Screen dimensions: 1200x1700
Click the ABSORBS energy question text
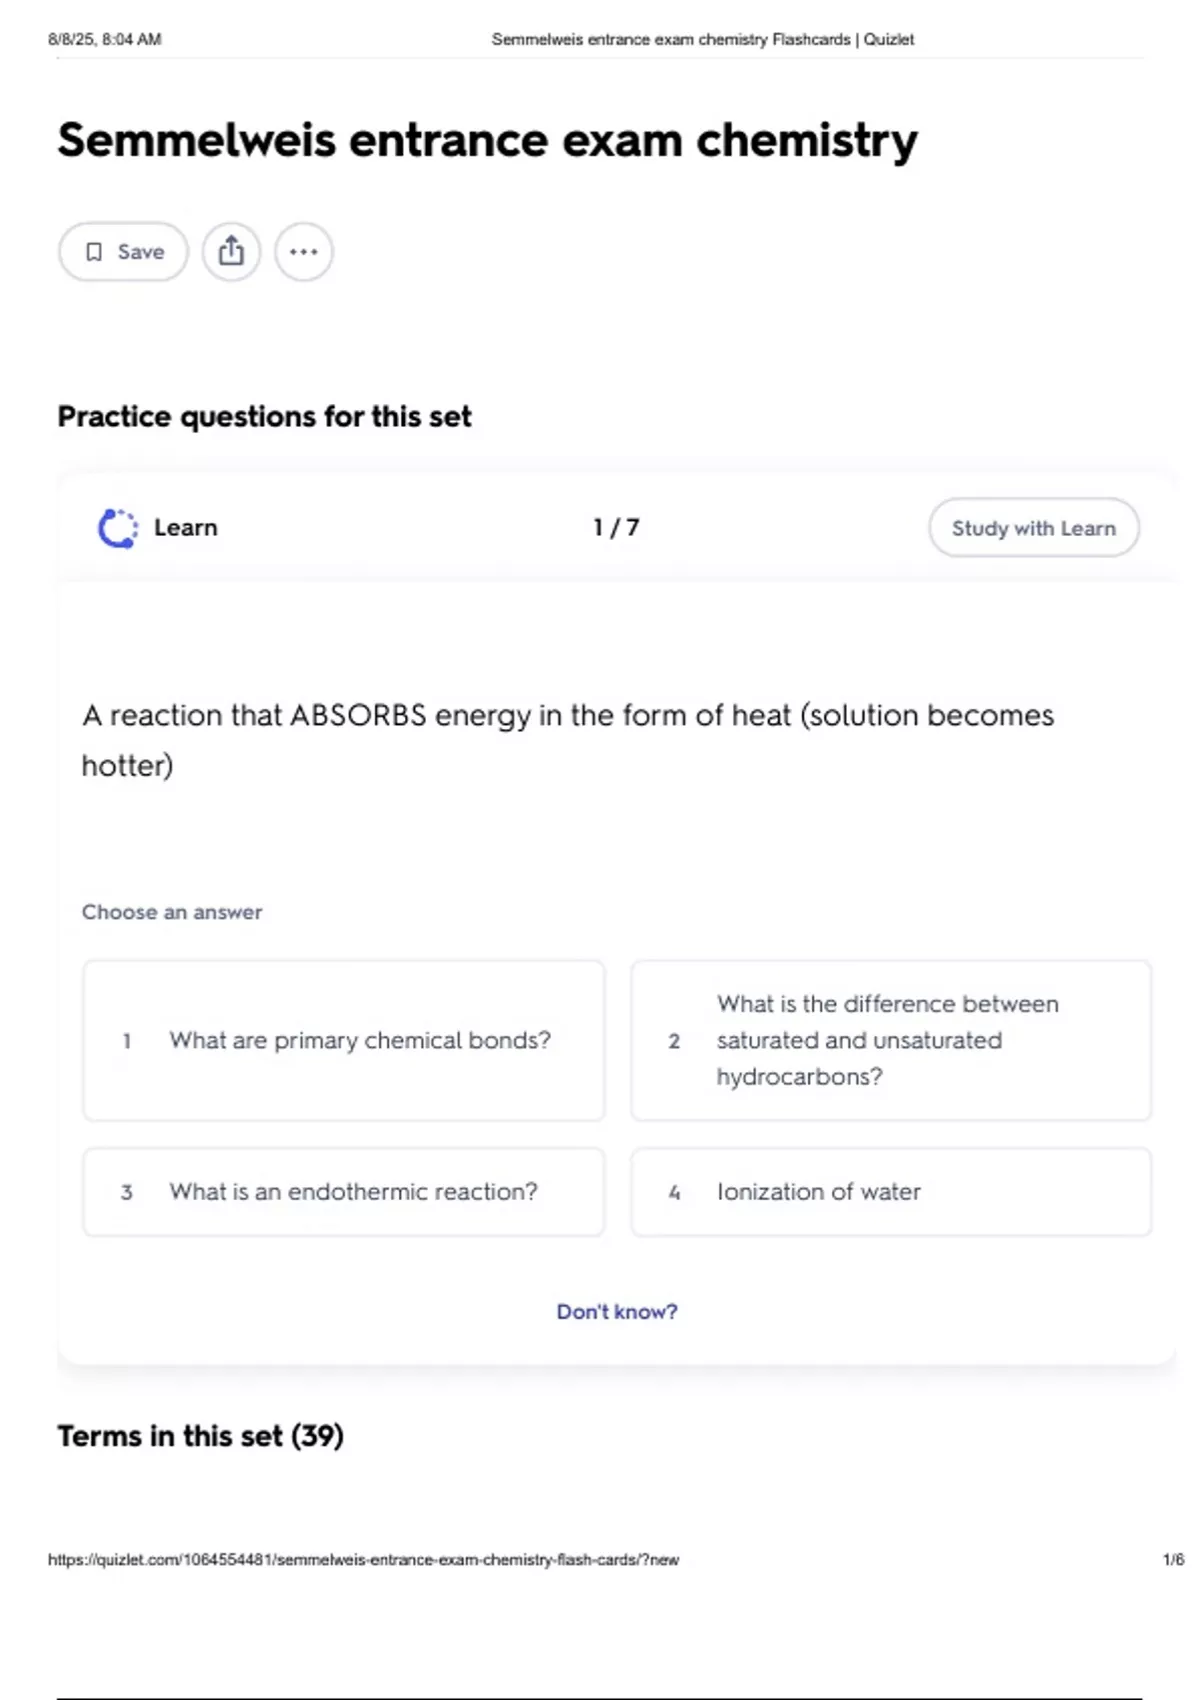[568, 740]
